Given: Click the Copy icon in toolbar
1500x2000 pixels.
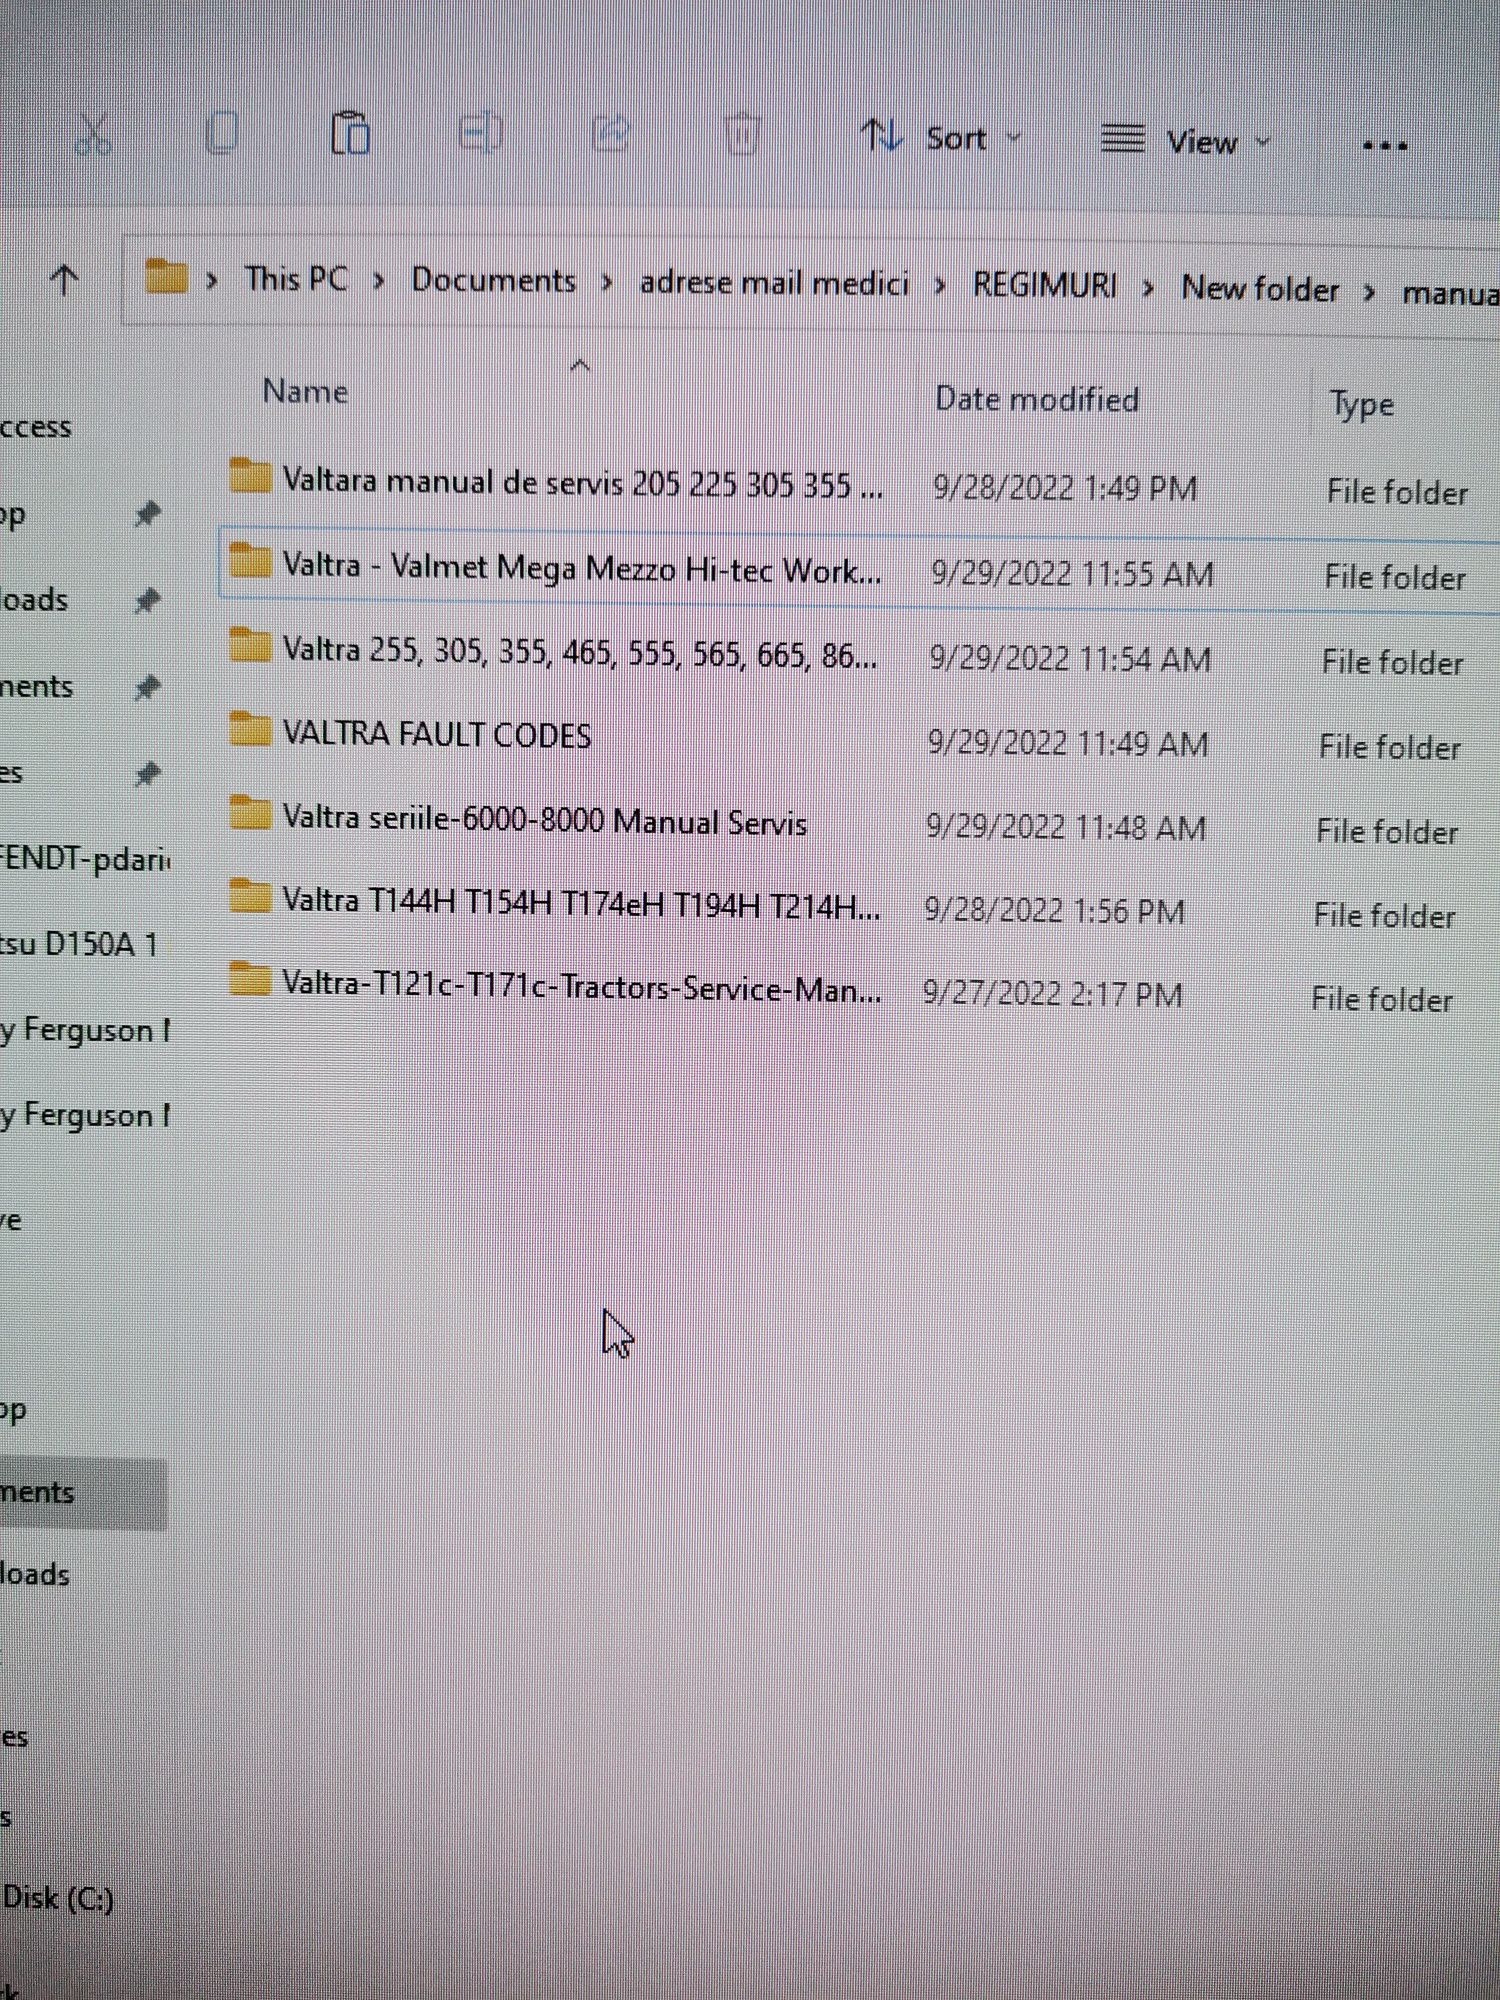Looking at the screenshot, I should click(x=221, y=132).
